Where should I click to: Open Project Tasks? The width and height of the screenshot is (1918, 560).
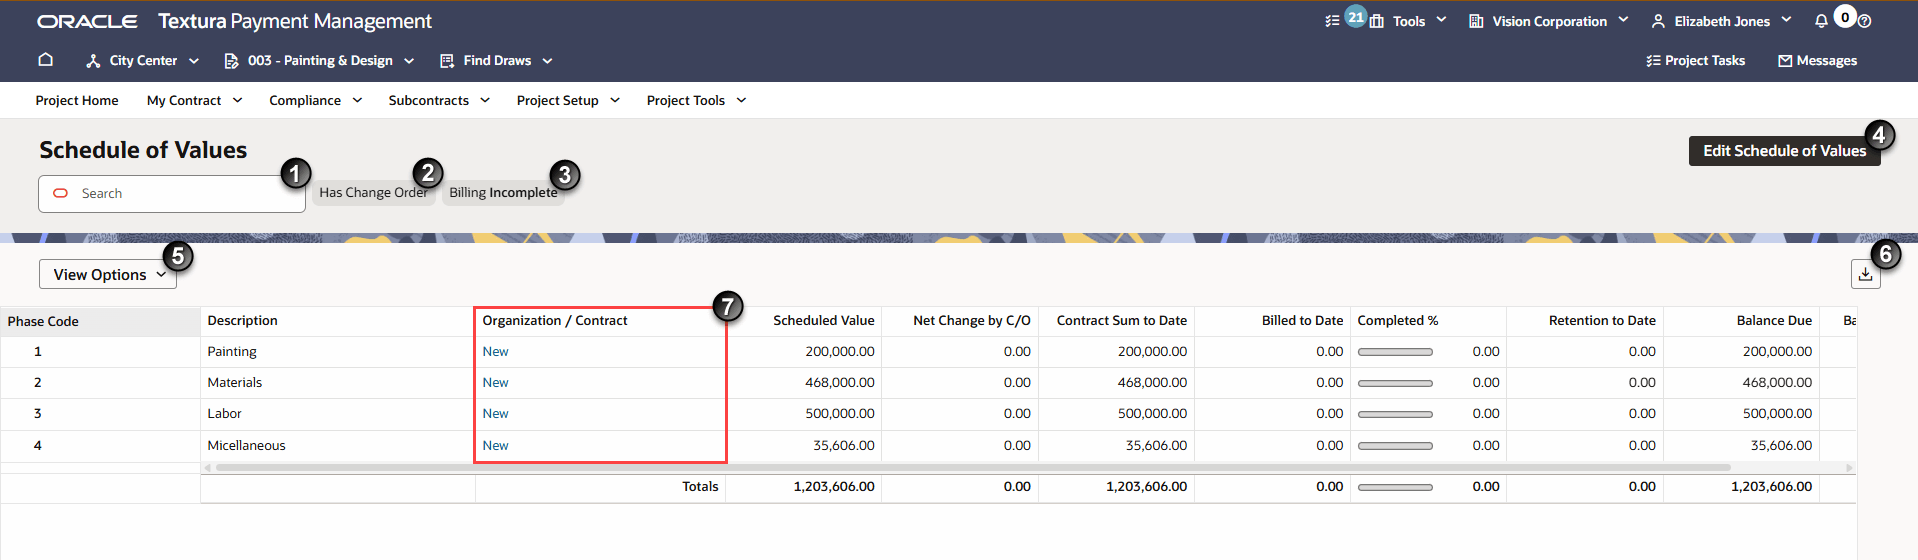1695,61
